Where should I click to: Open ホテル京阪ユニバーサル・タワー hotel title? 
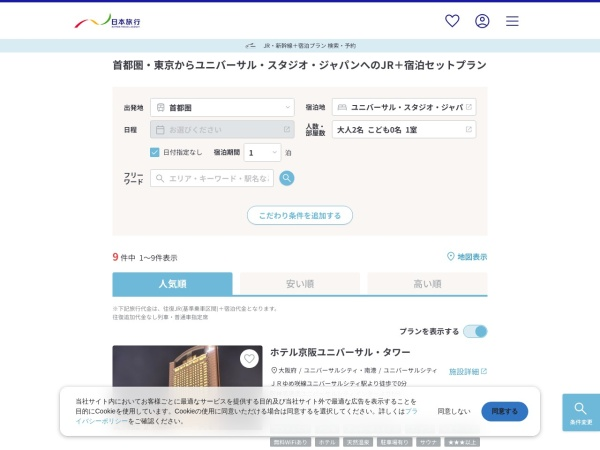tap(340, 352)
